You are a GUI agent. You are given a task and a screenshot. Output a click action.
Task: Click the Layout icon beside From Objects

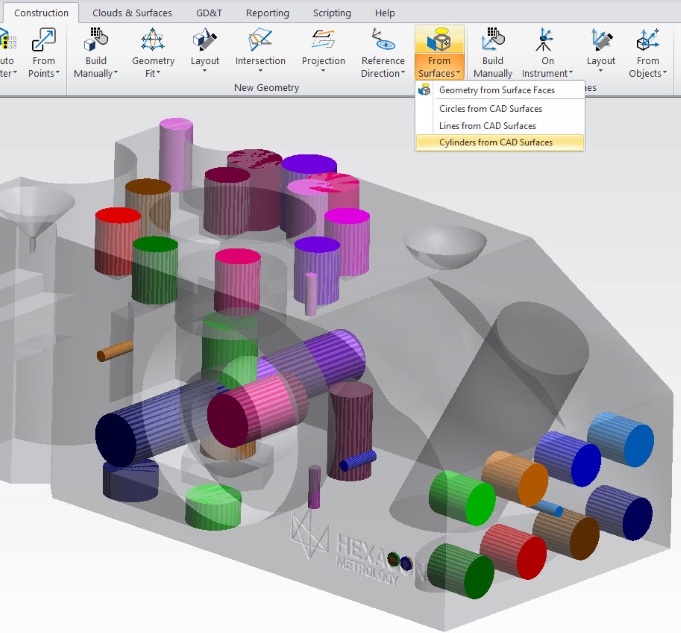pyautogui.click(x=601, y=42)
